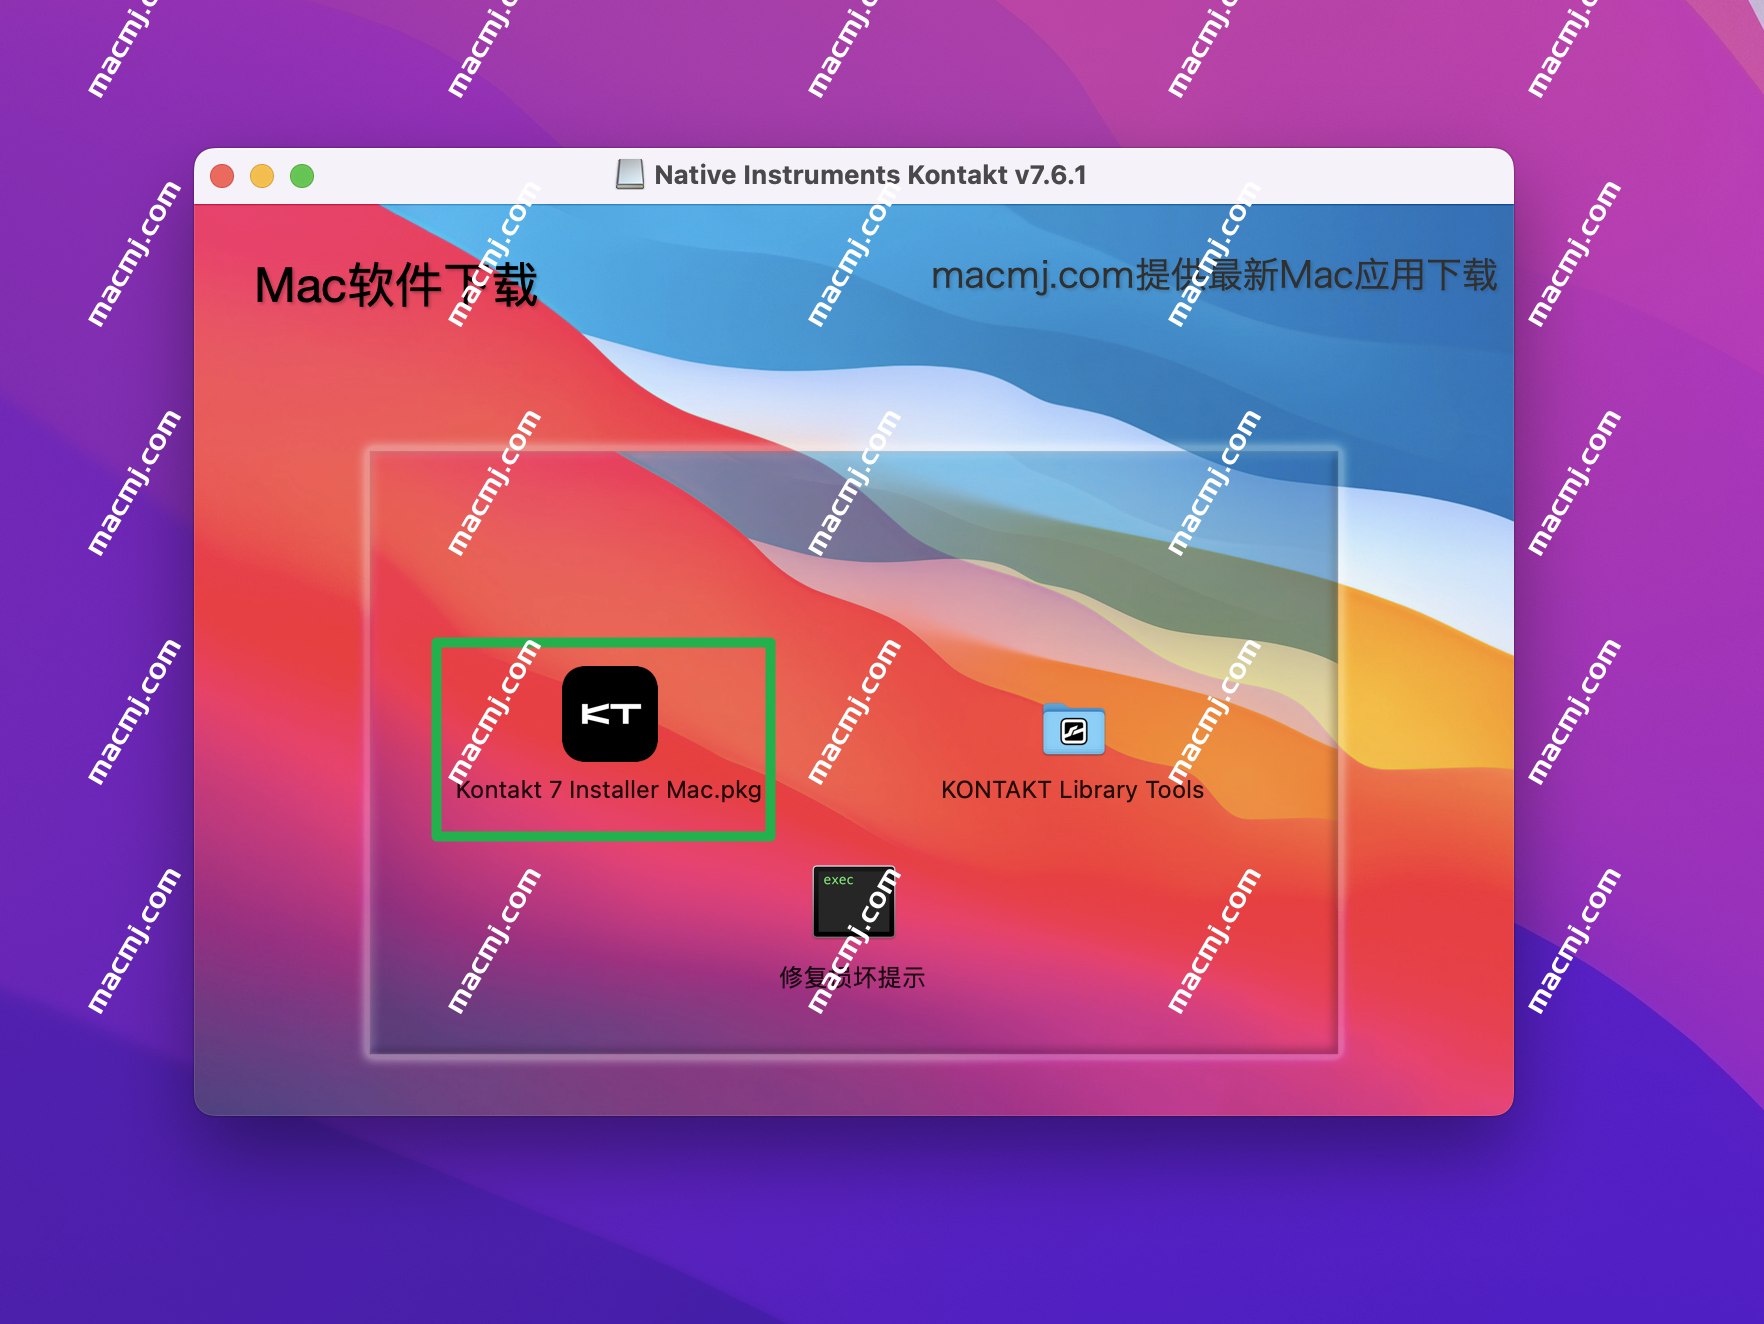Click the disk icon in the title bar

[x=630, y=175]
